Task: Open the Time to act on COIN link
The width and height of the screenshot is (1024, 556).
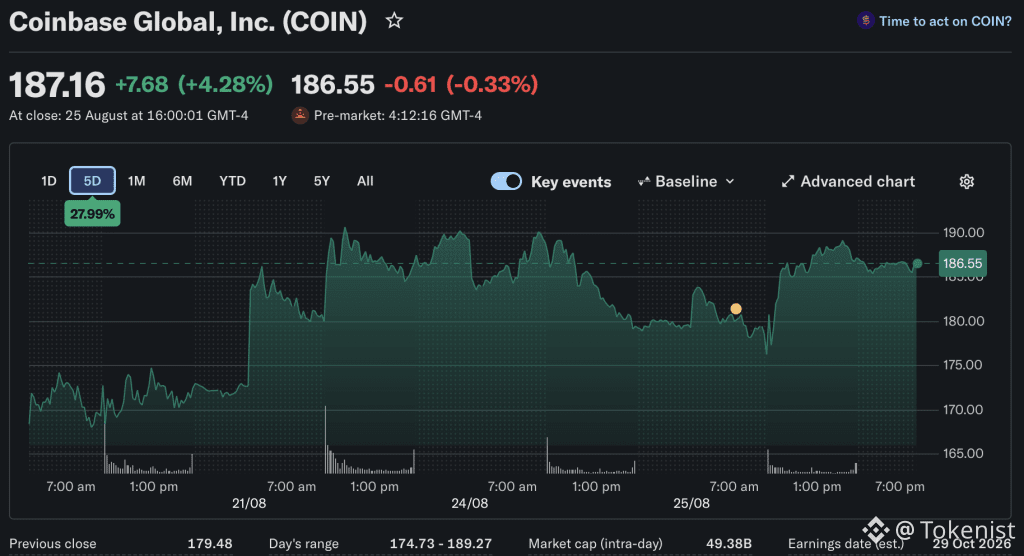Action: (944, 21)
